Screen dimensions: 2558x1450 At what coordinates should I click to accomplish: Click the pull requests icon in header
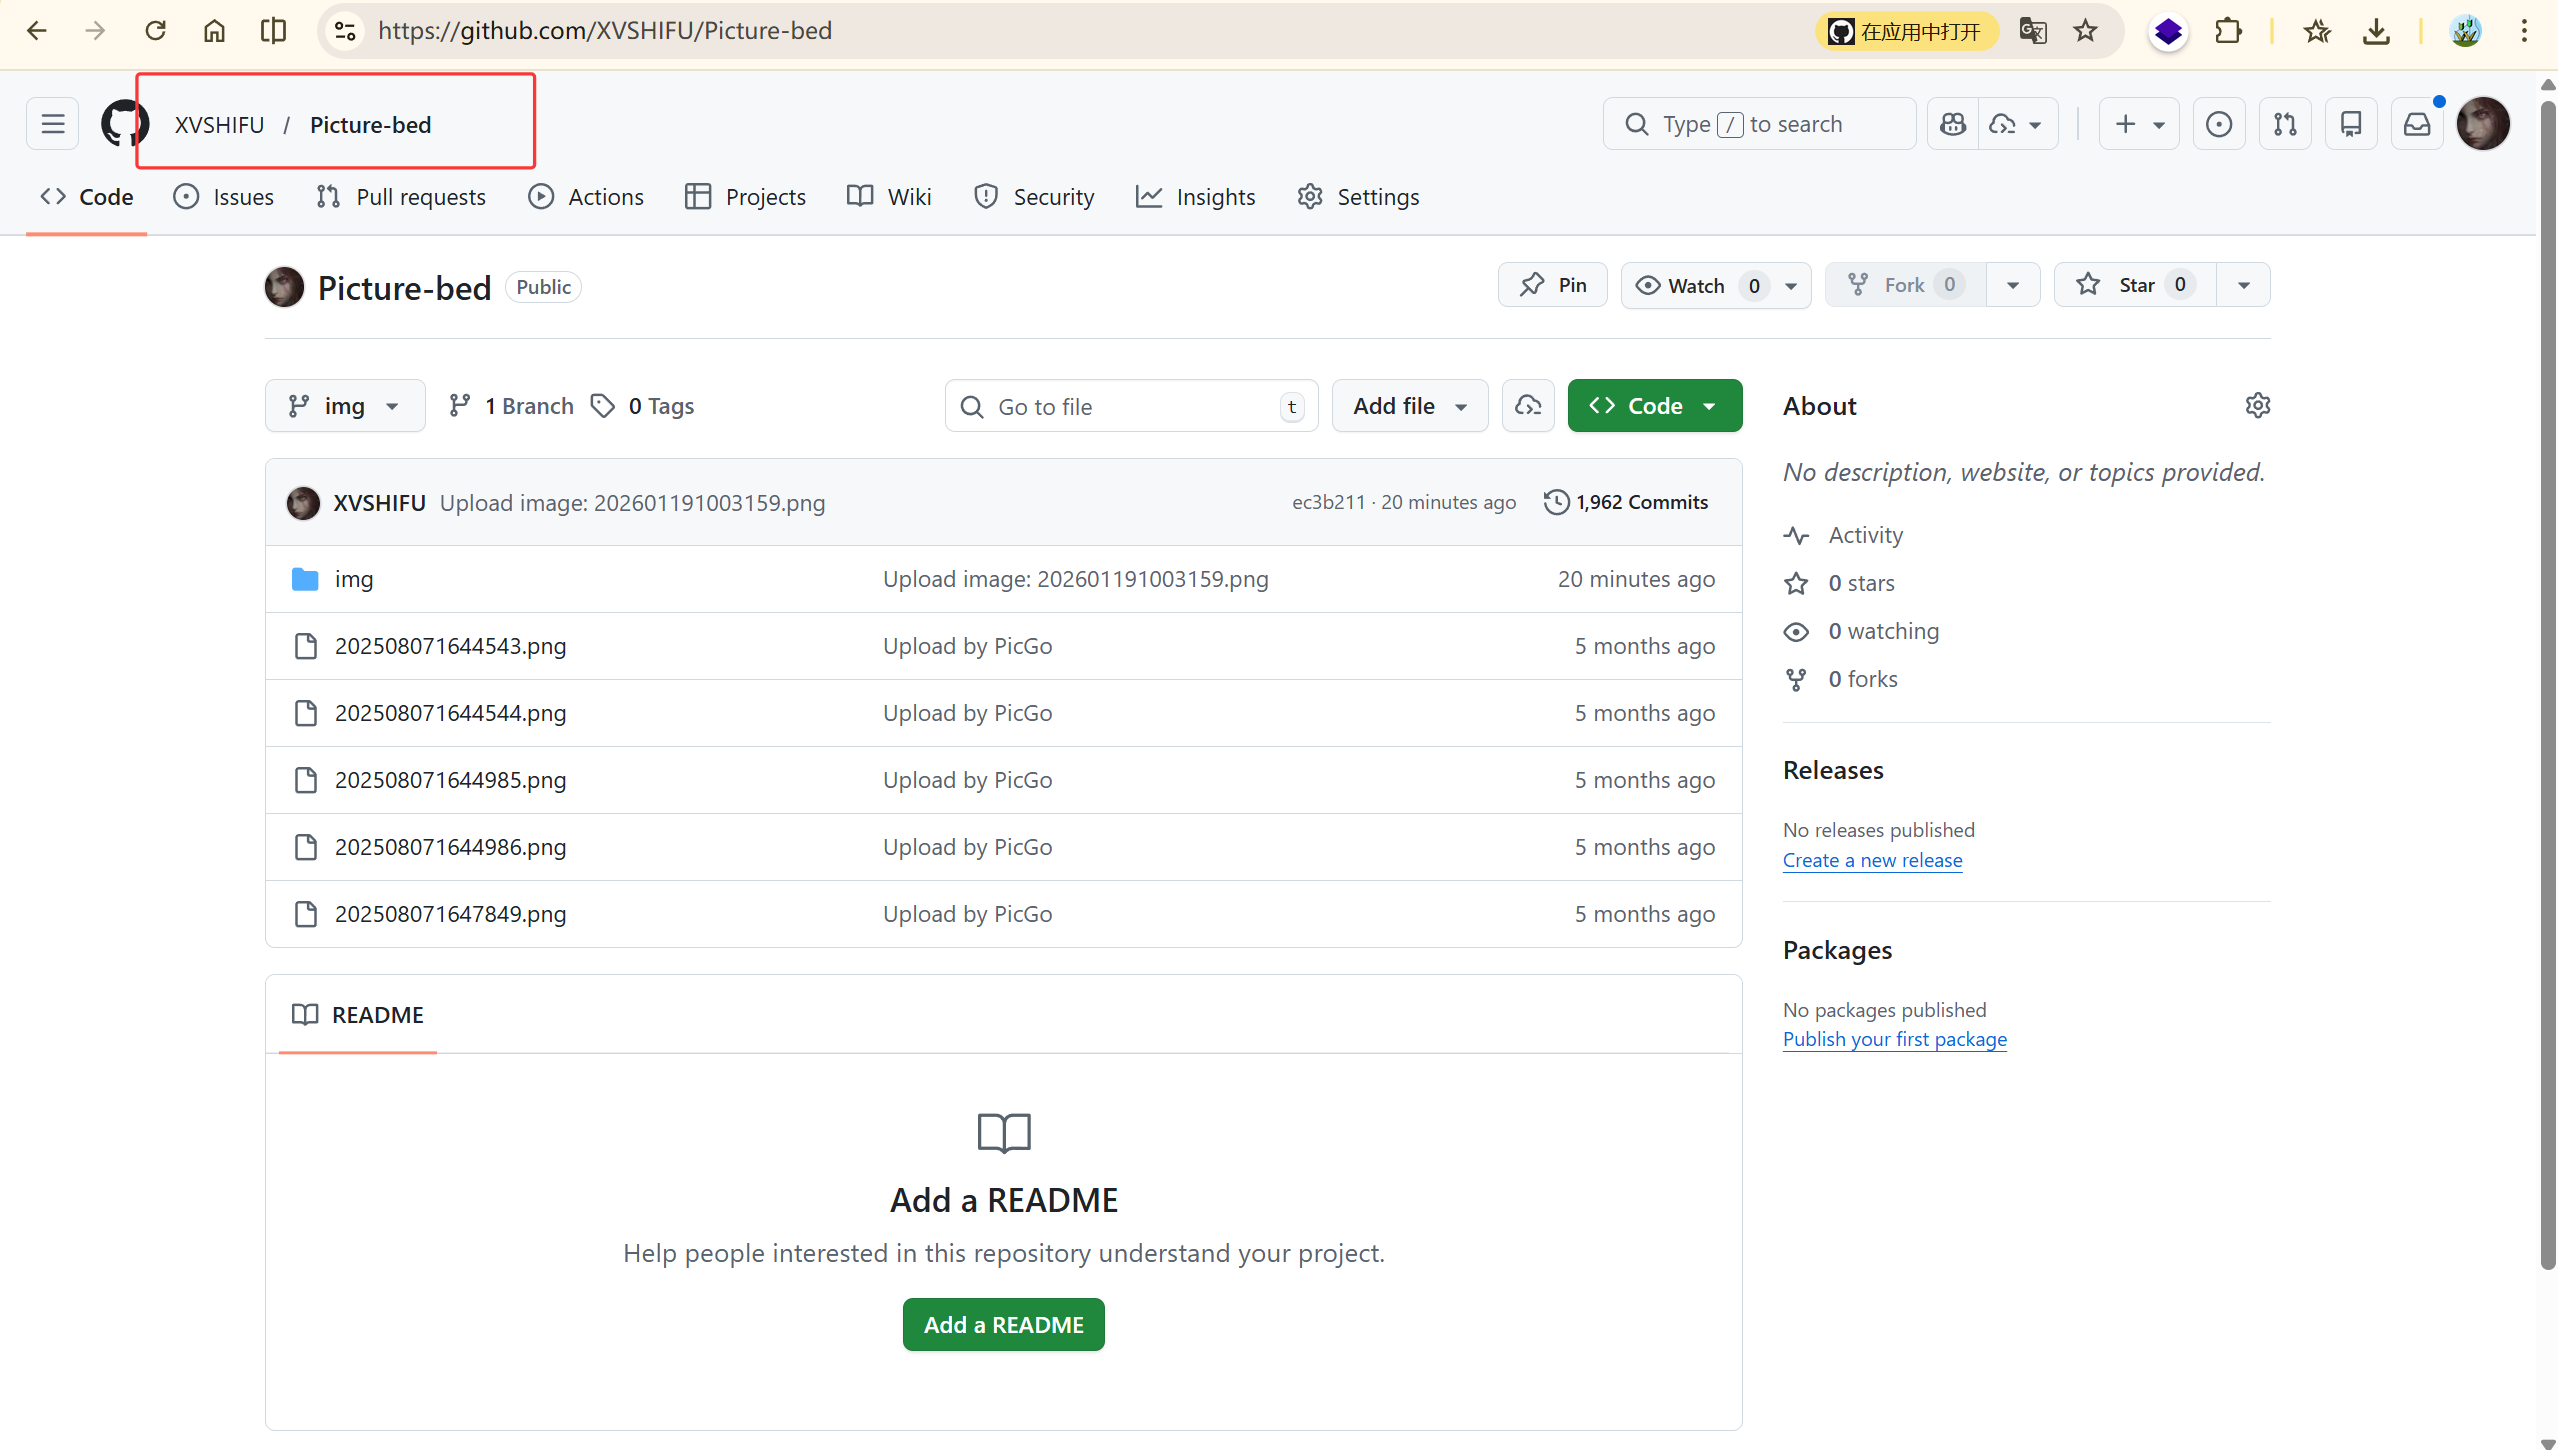coord(2284,124)
